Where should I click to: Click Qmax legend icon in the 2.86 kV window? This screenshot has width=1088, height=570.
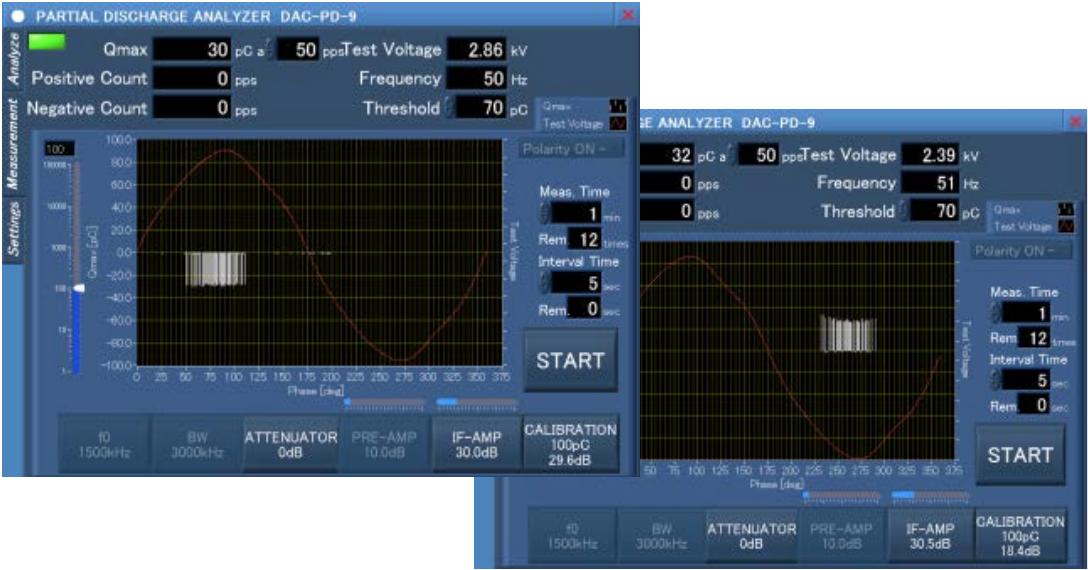pos(617,105)
